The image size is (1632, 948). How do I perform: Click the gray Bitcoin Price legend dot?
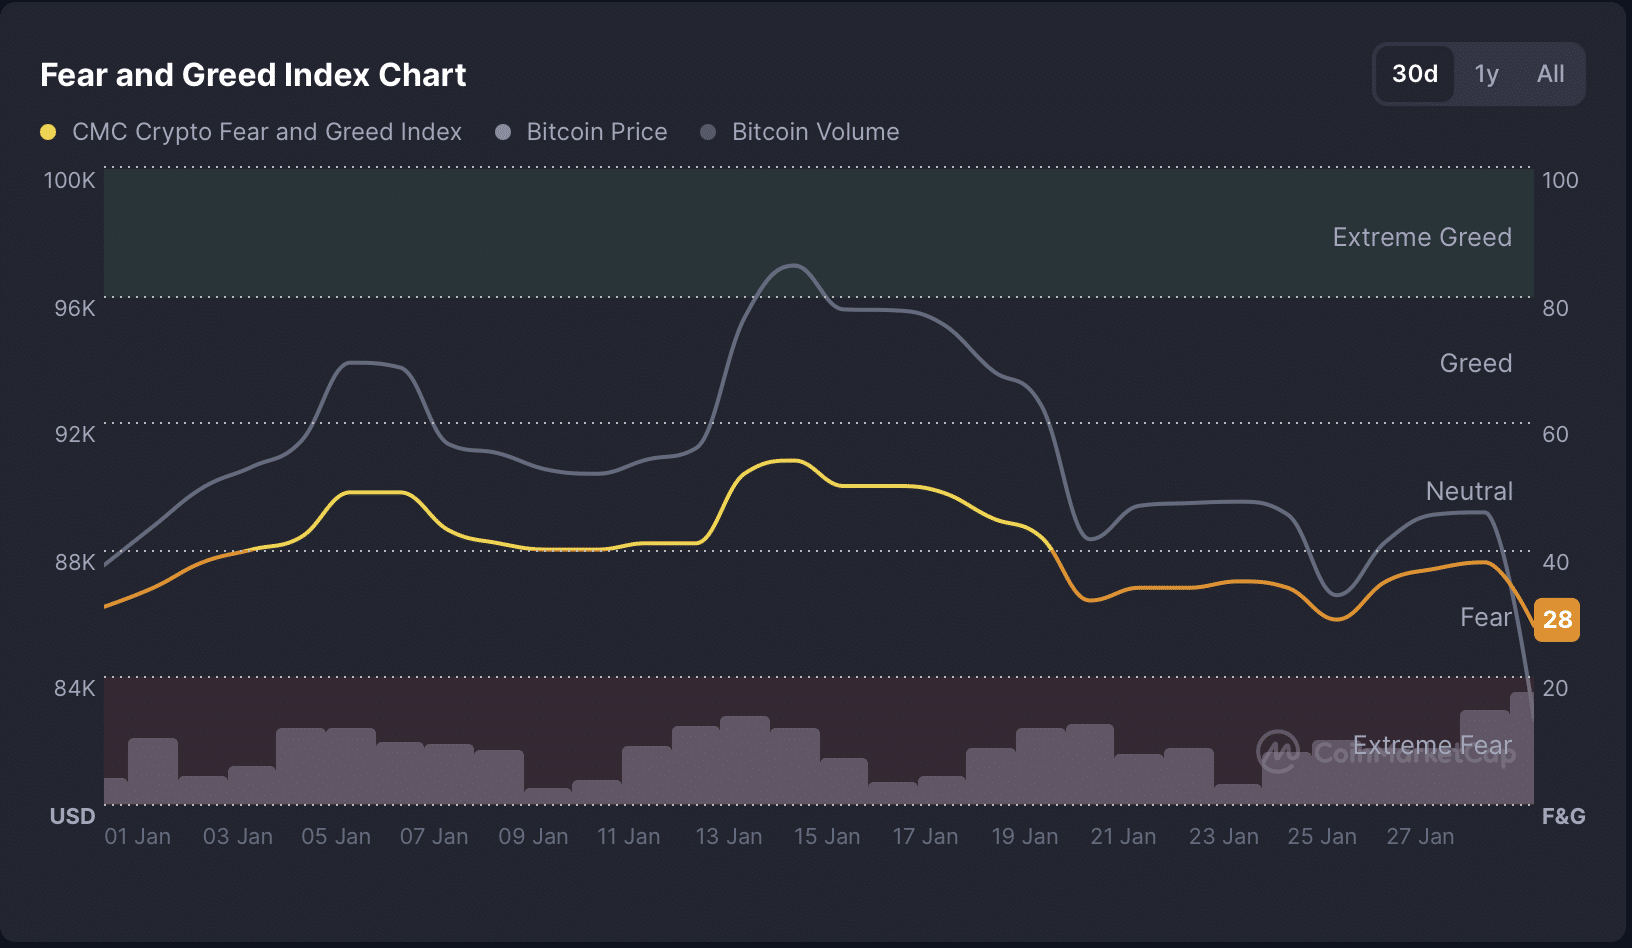[503, 132]
